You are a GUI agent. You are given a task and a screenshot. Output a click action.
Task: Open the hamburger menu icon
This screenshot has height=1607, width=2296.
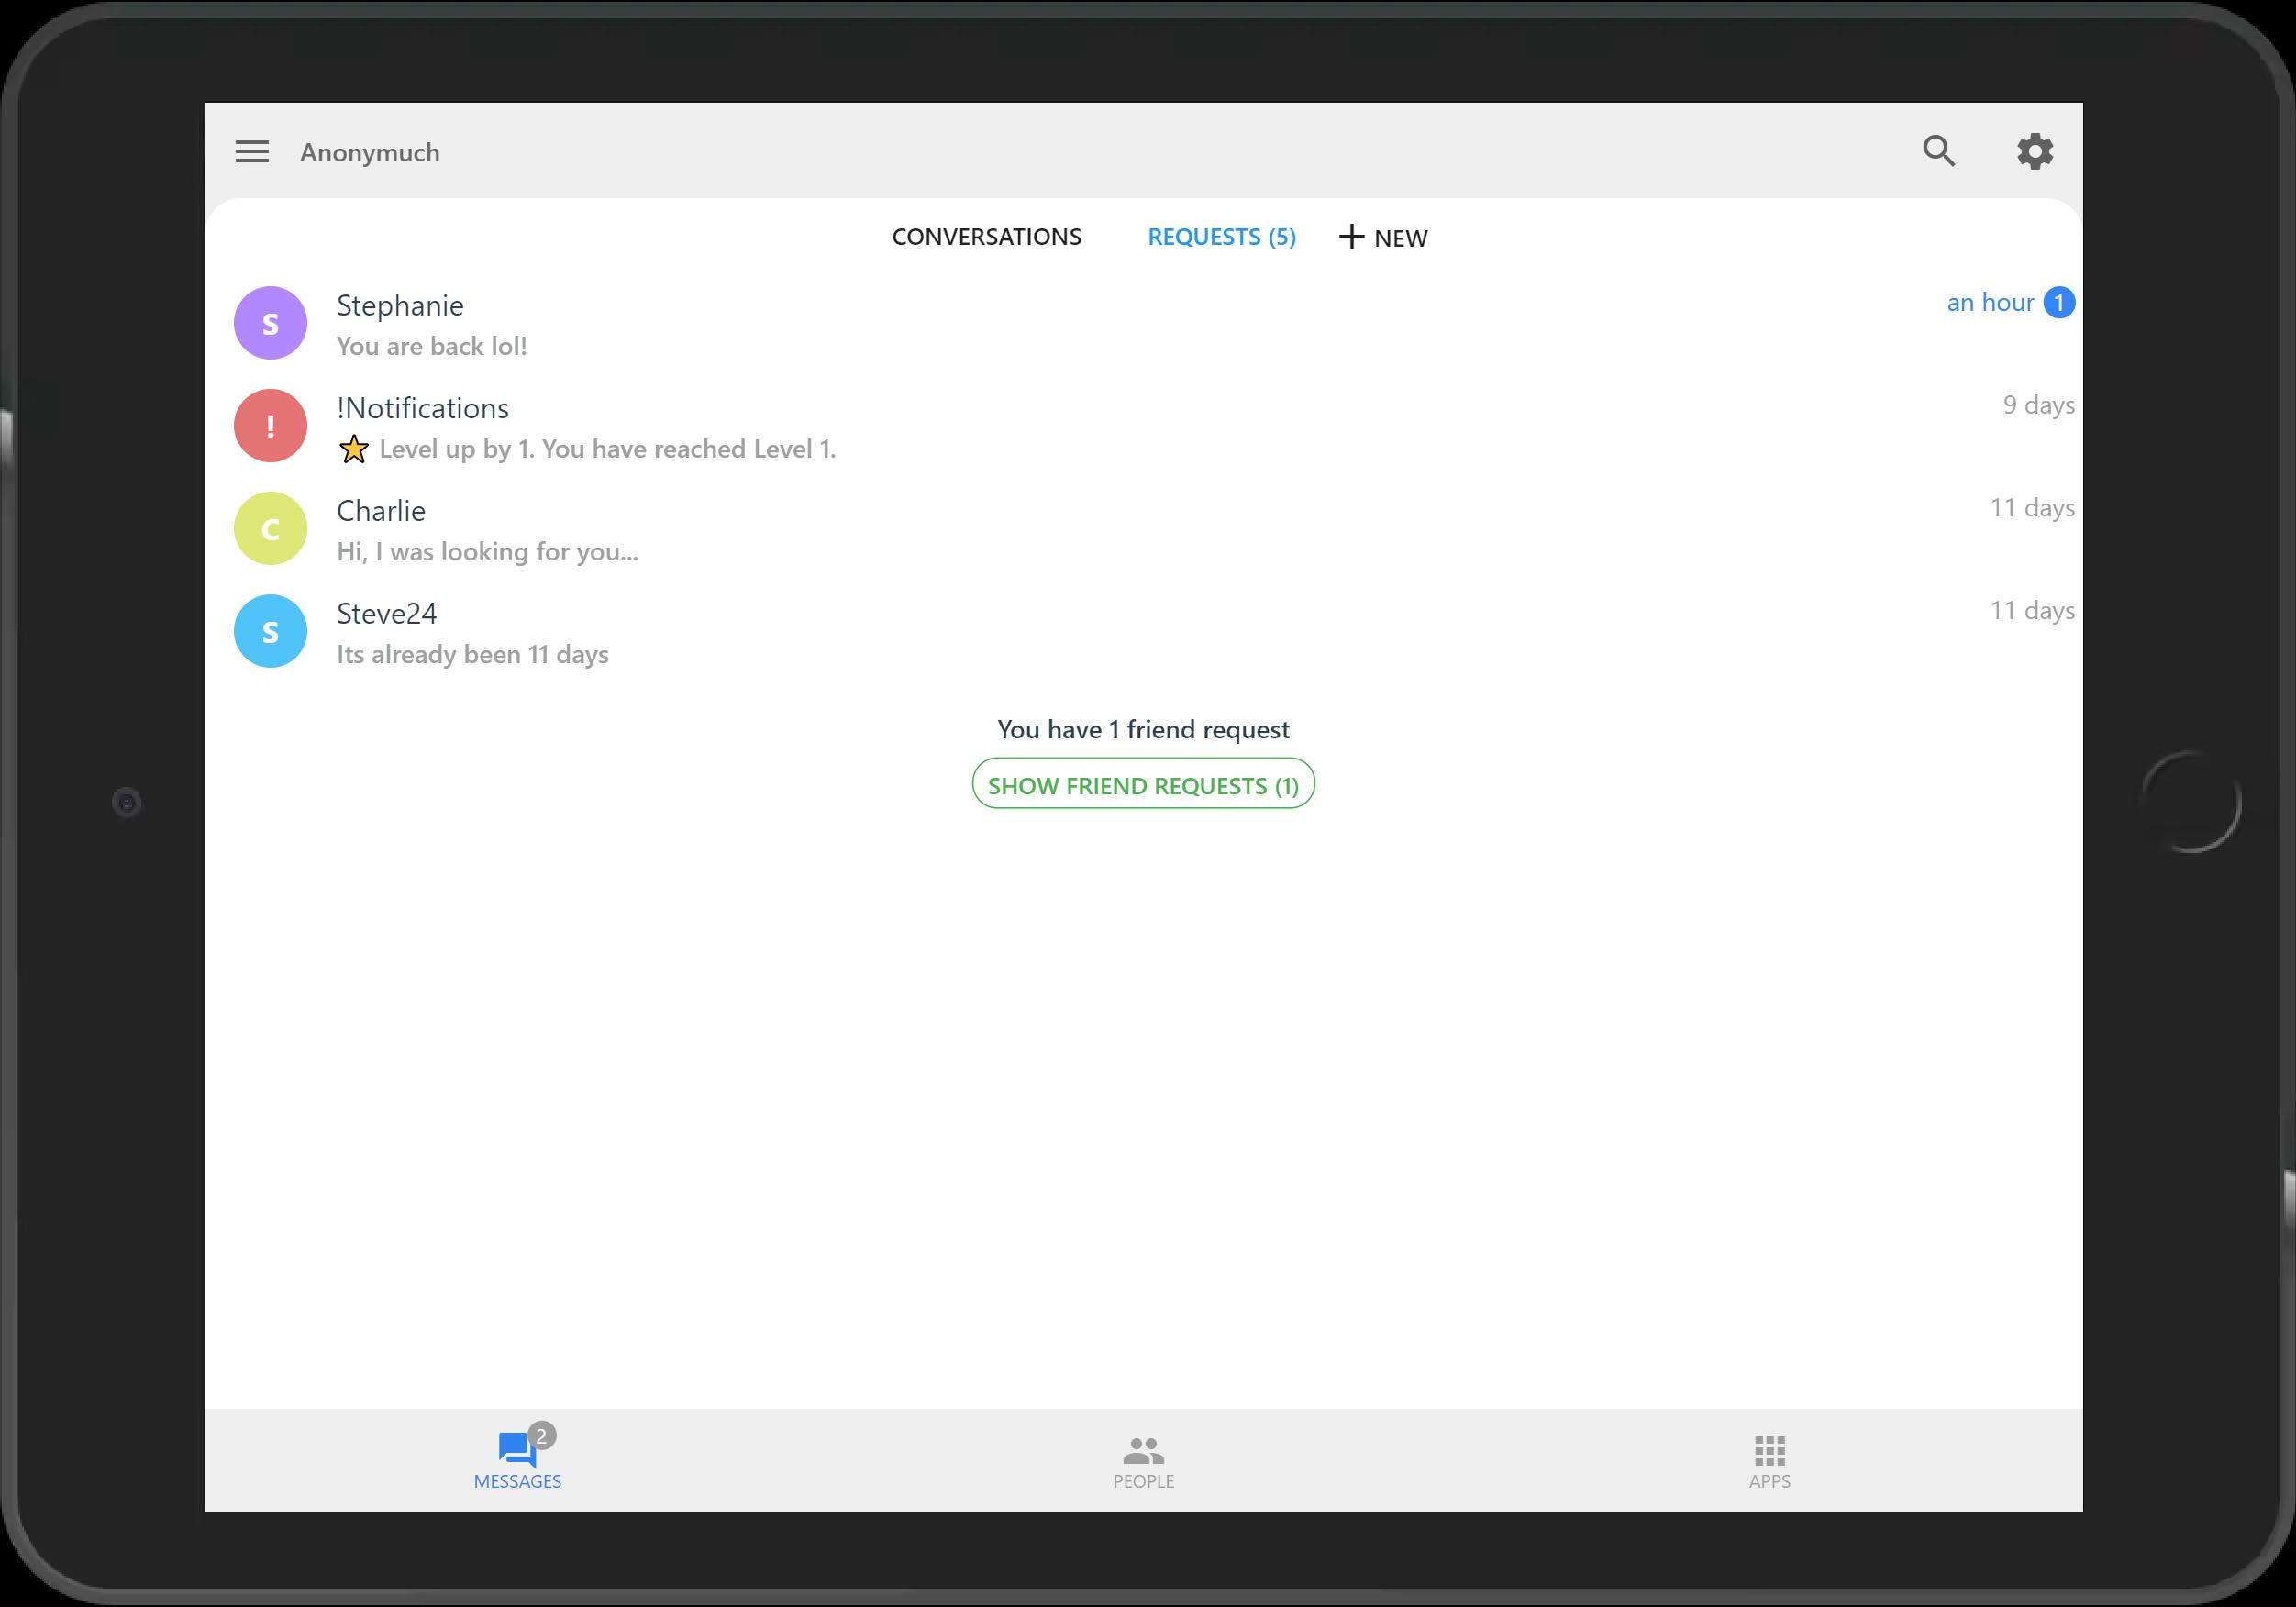[x=252, y=151]
